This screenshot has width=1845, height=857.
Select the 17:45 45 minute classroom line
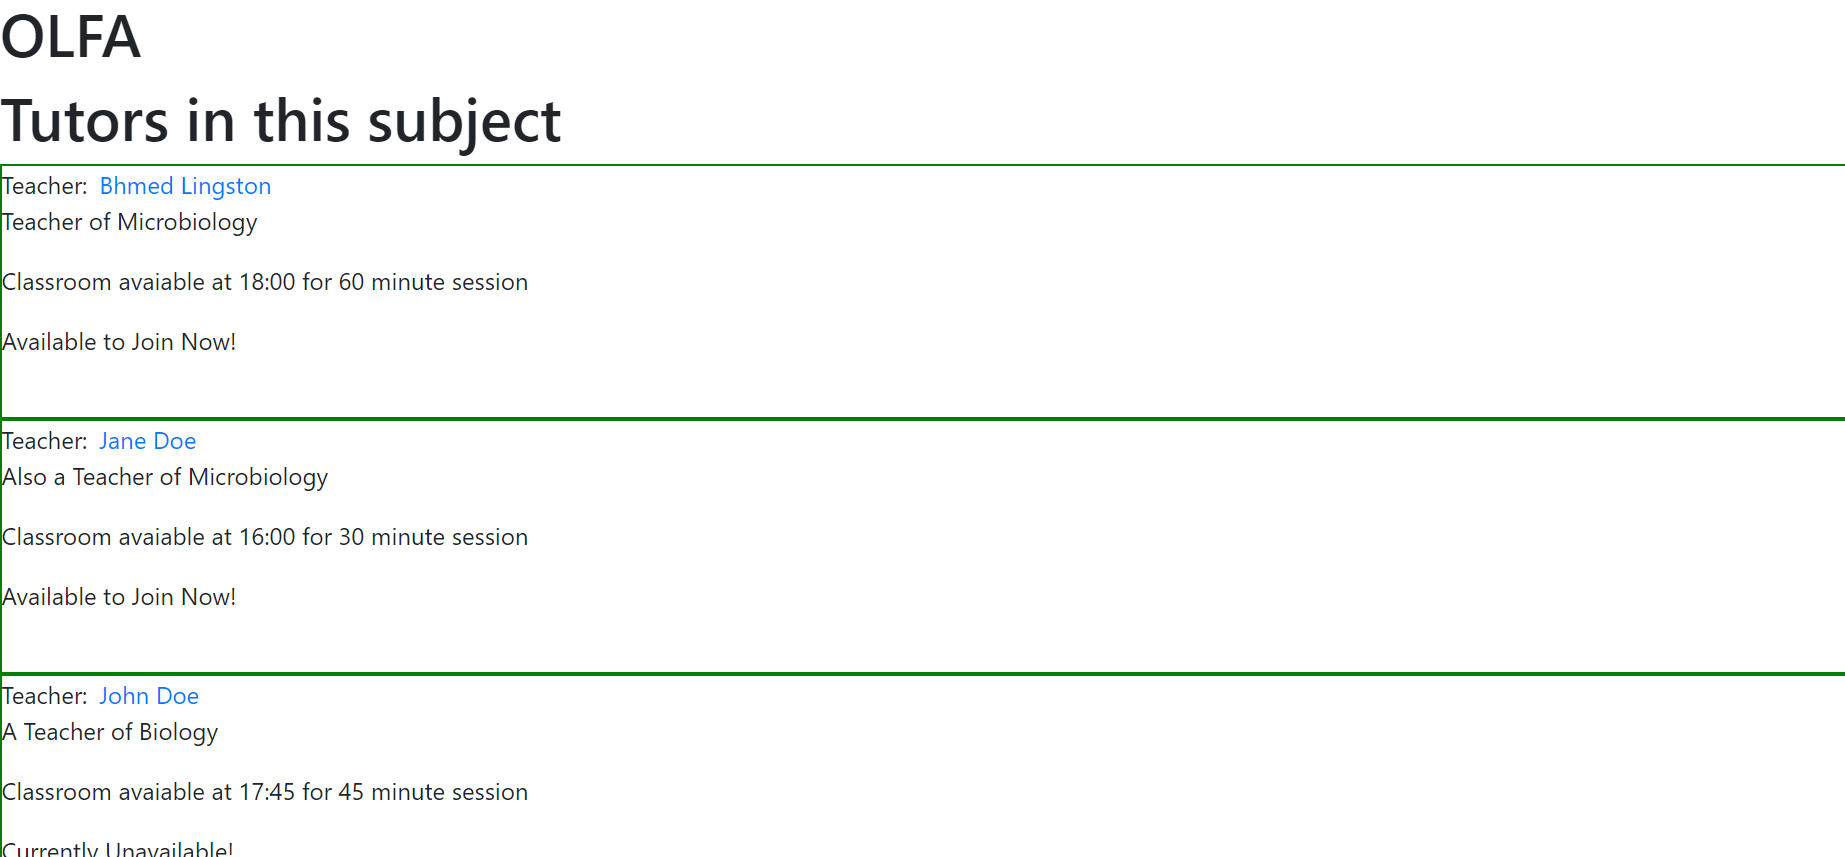[x=265, y=792]
